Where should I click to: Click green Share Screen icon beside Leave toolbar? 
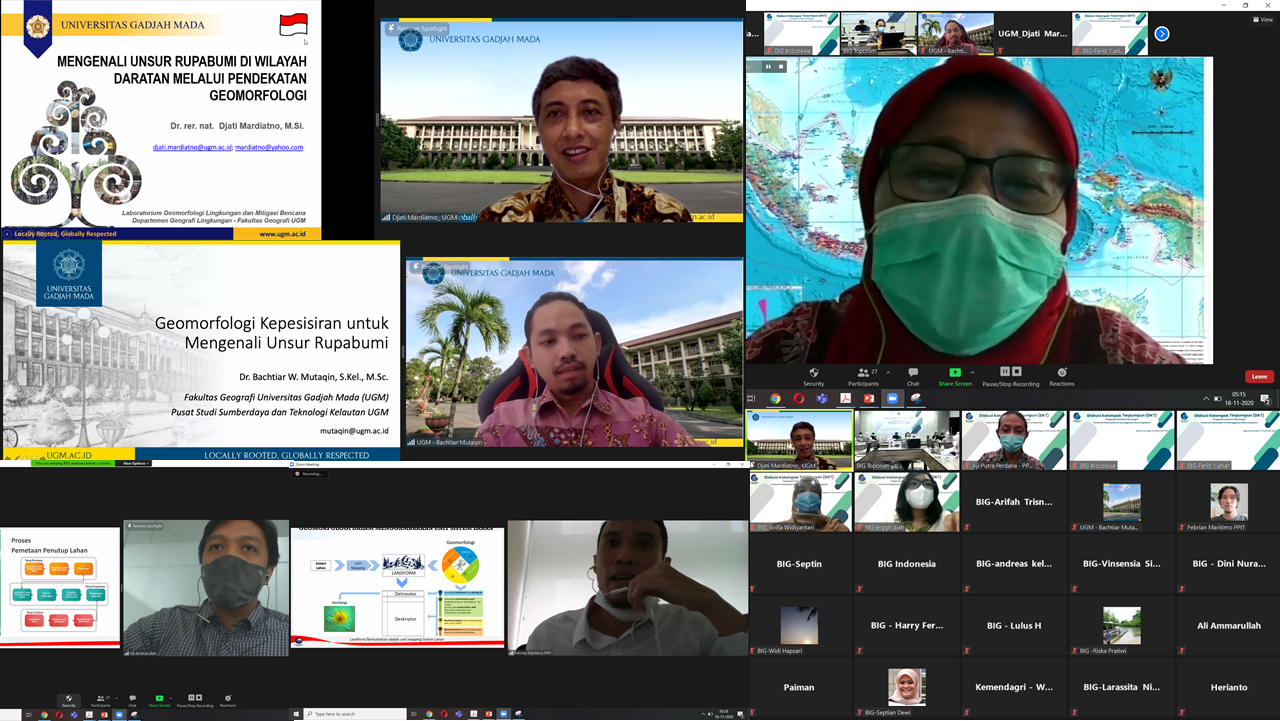[954, 373]
